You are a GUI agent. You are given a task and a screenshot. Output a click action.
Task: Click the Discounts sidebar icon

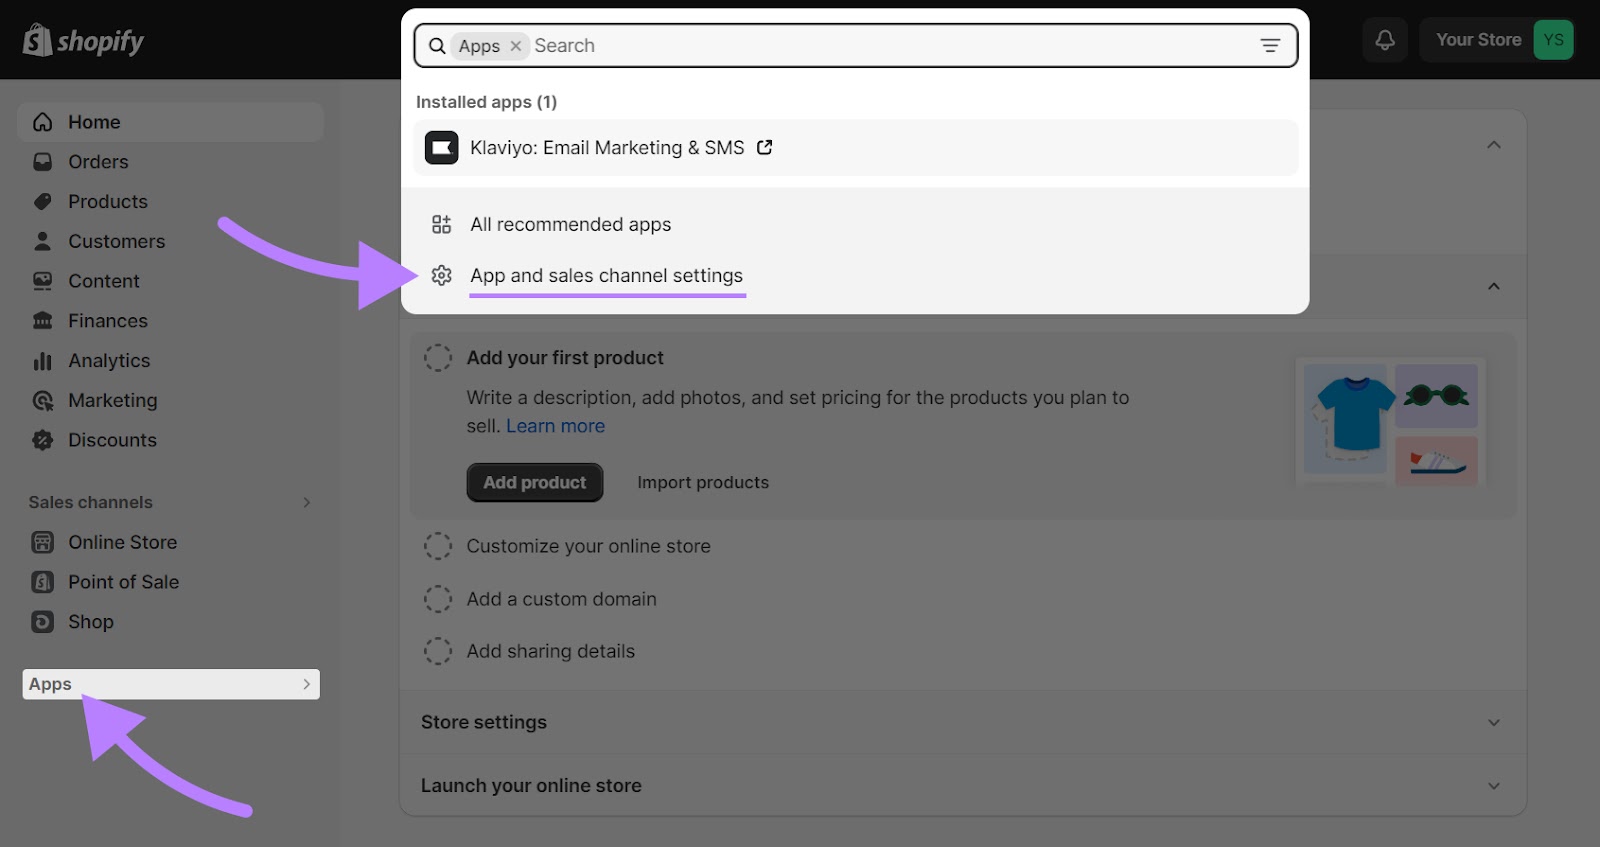point(43,440)
